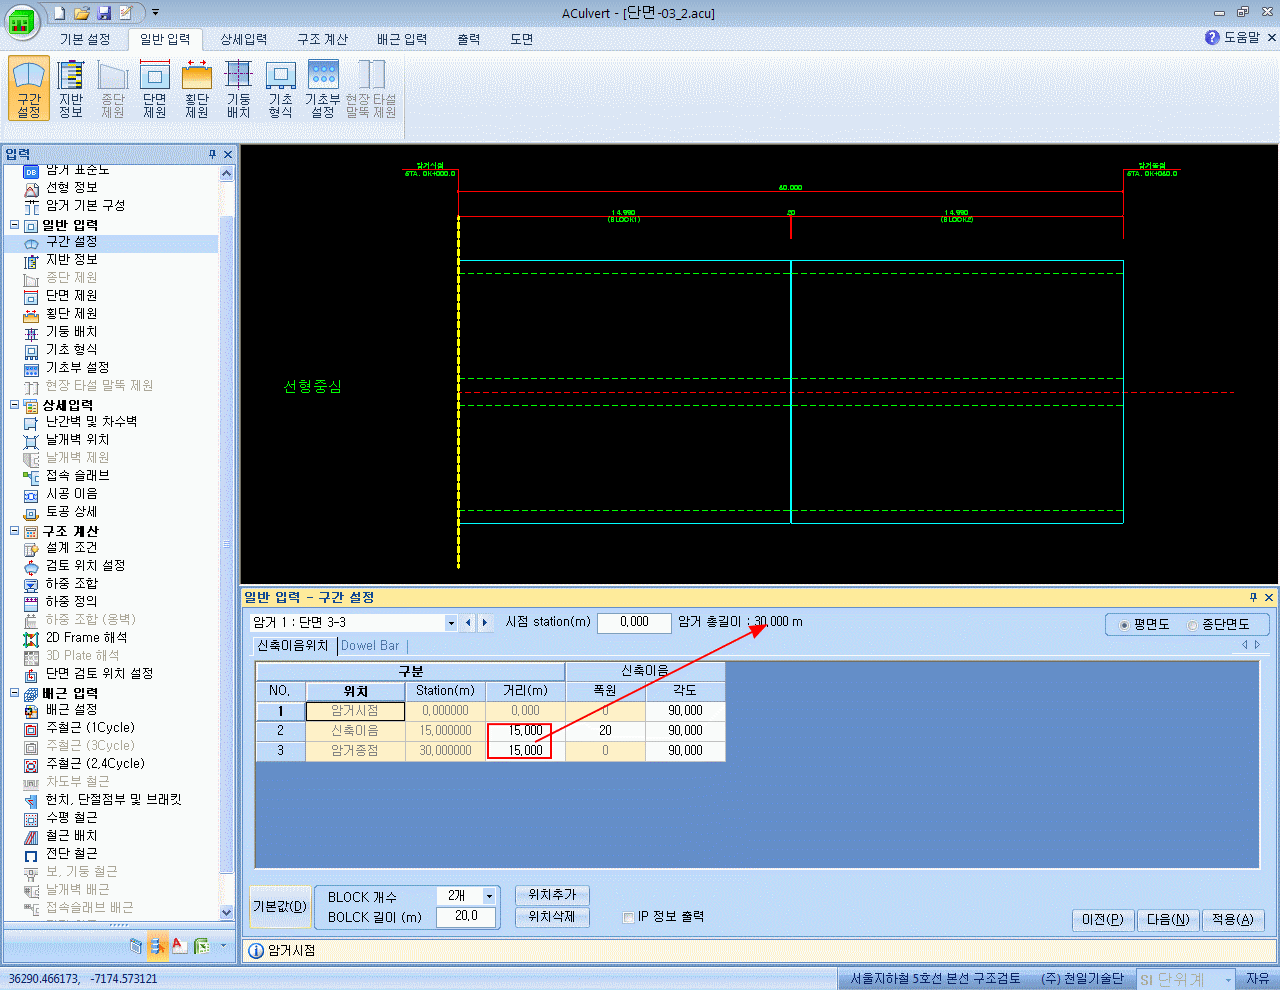Click the save icon in title bar
1280x990 pixels.
(x=104, y=13)
